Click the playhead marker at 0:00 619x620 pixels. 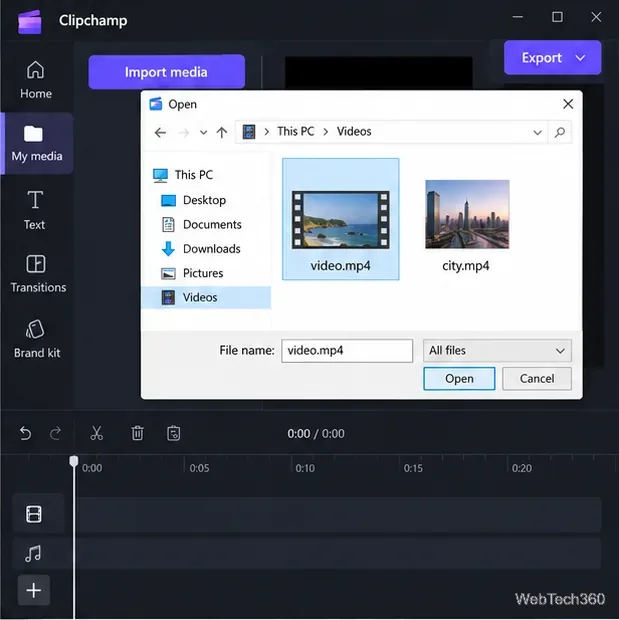pyautogui.click(x=74, y=461)
